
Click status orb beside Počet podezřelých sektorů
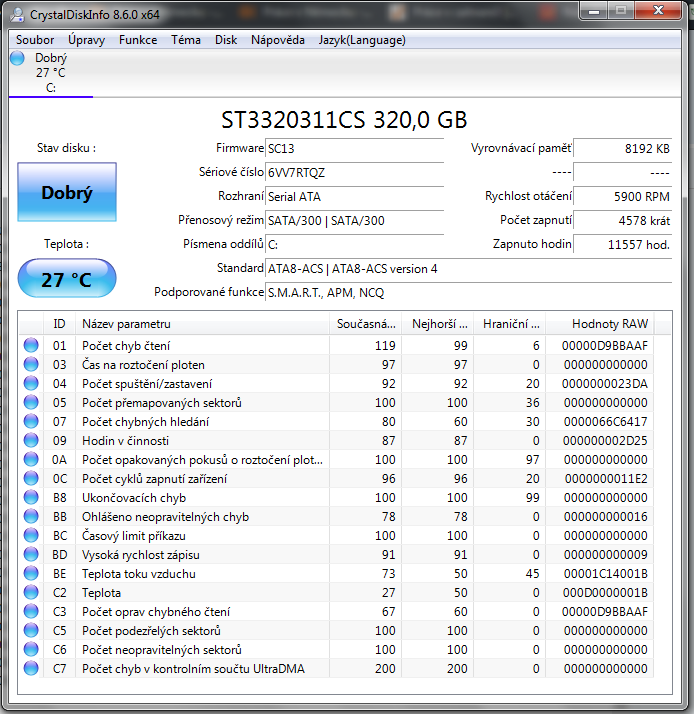click(x=32, y=631)
